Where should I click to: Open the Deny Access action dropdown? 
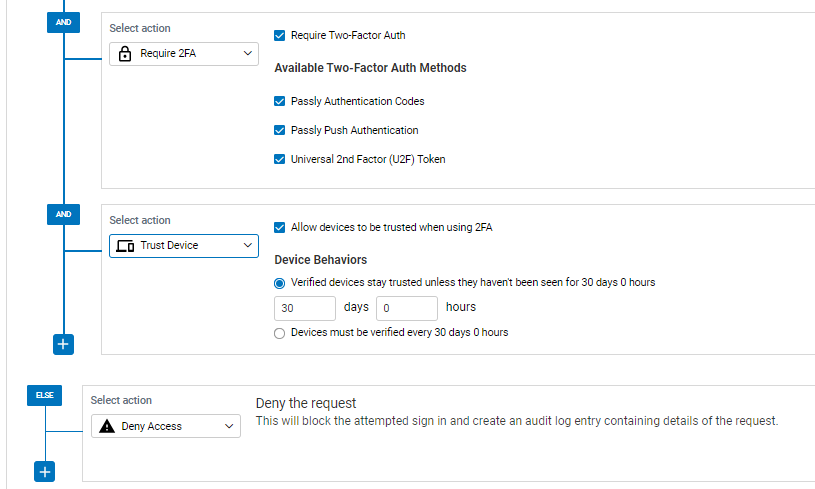click(166, 426)
